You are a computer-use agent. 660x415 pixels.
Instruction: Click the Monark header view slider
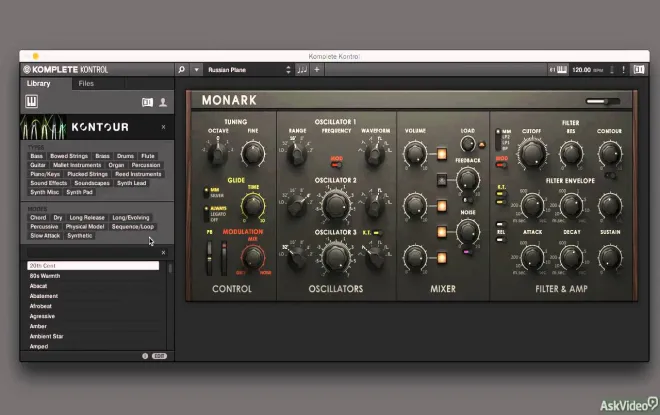pos(602,101)
